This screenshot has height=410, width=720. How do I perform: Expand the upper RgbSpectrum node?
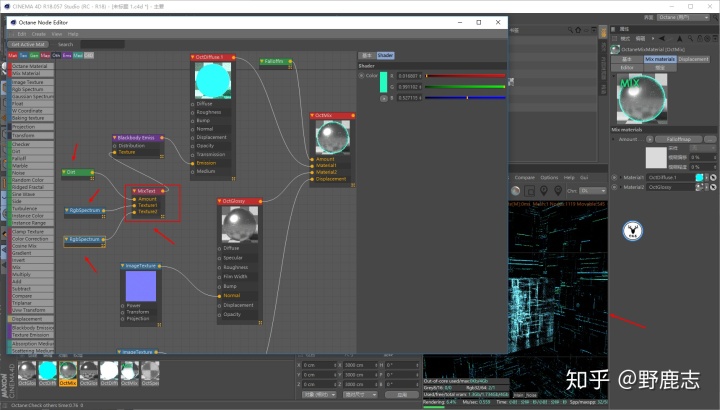(67, 210)
